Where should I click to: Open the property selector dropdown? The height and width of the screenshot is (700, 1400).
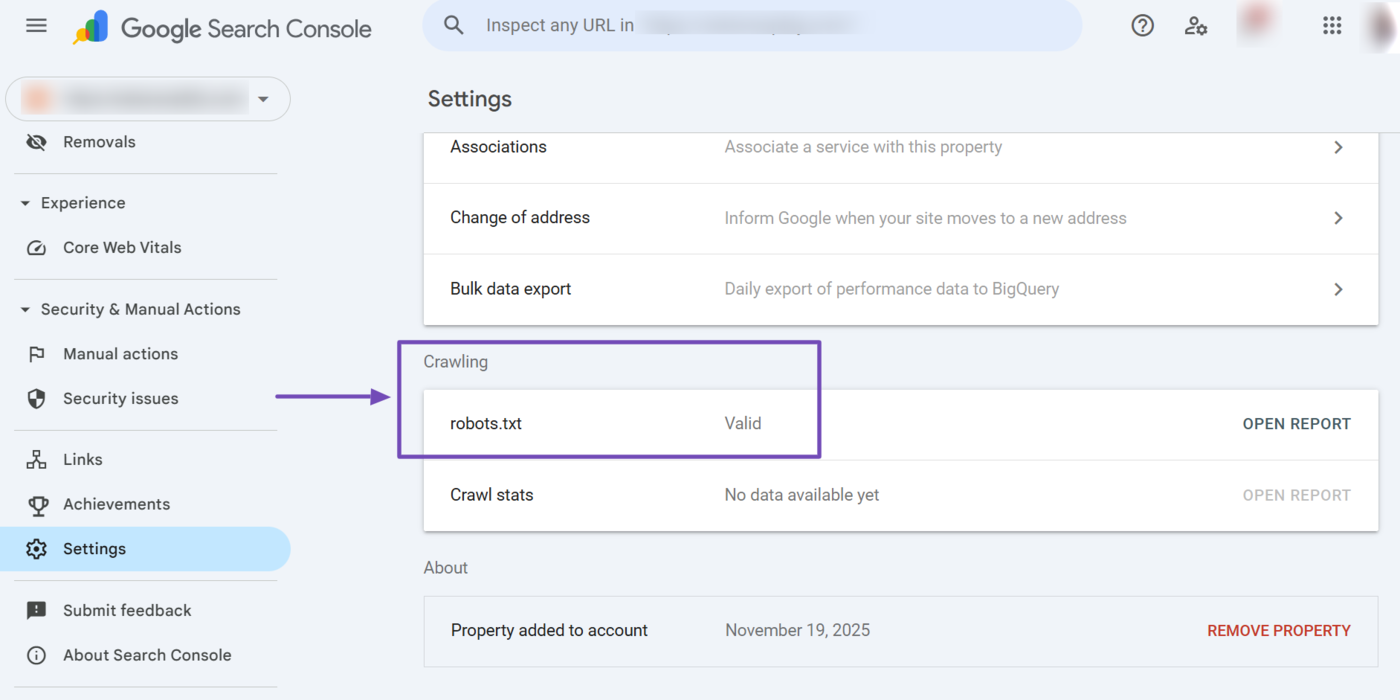263,98
